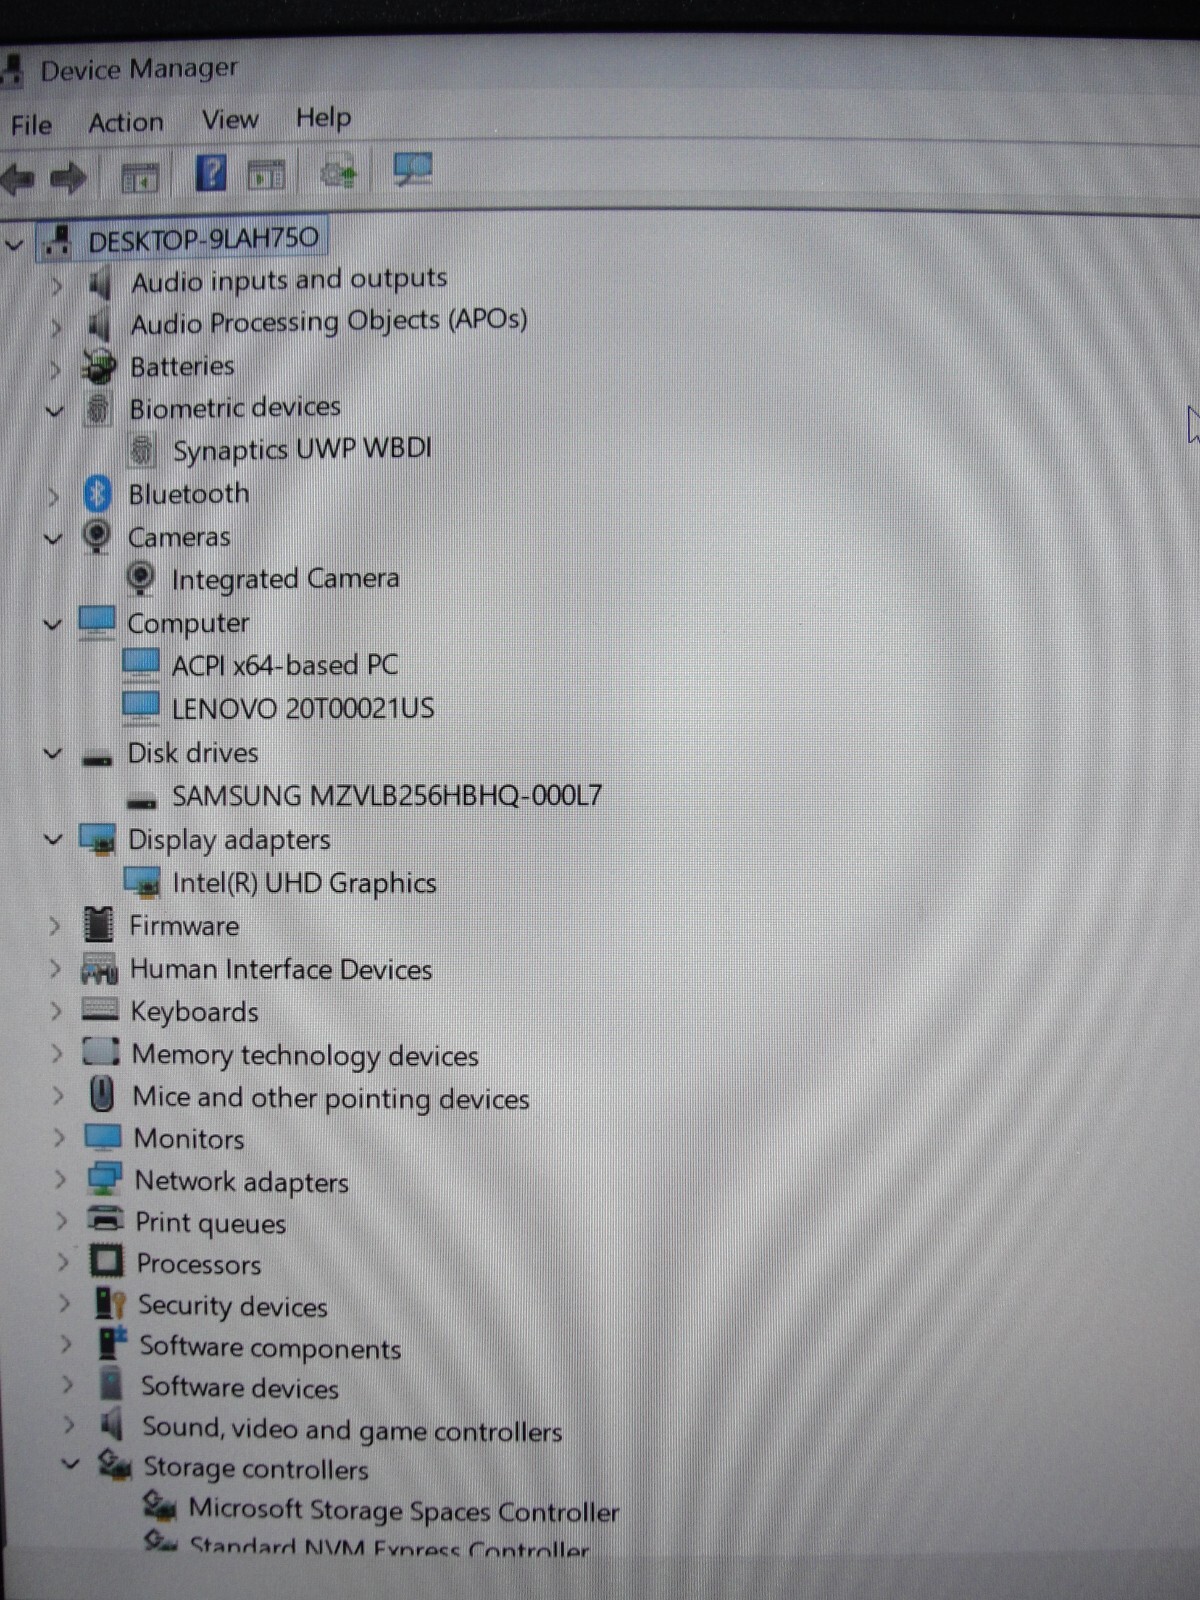
Task: Click the Memory technology devices icon
Action: (101, 1052)
